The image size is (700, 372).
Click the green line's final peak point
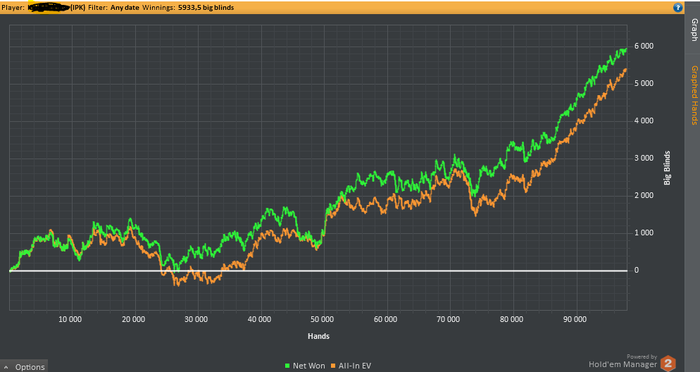pos(626,49)
